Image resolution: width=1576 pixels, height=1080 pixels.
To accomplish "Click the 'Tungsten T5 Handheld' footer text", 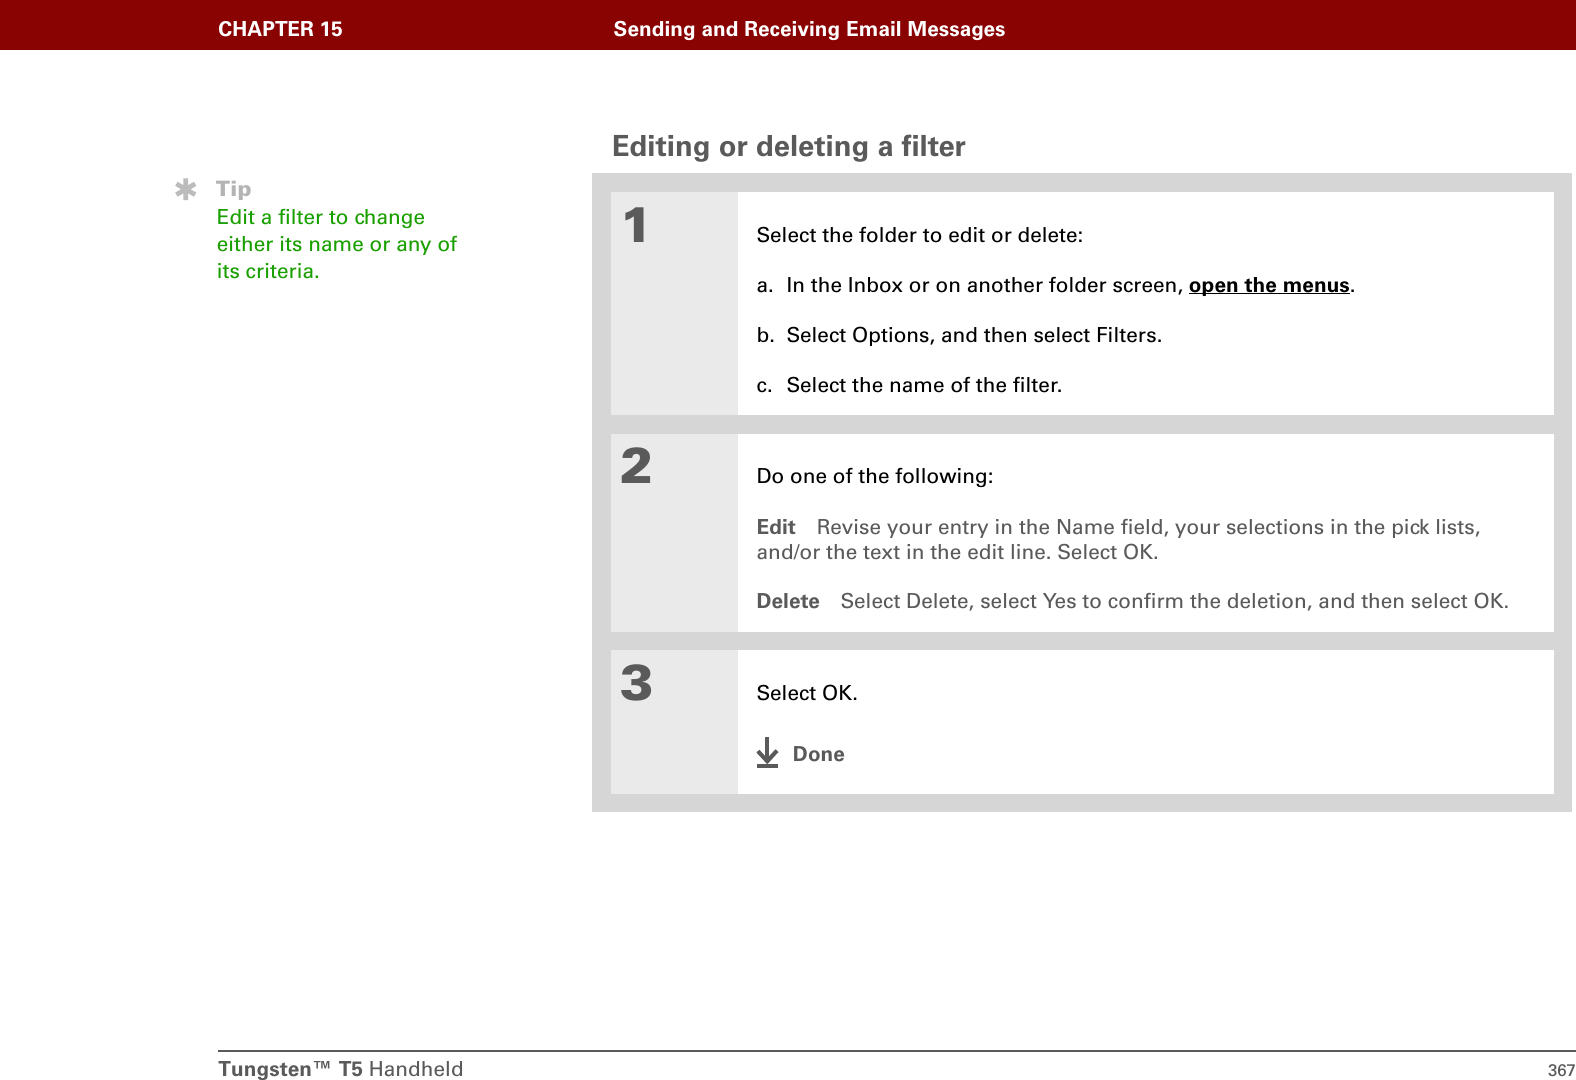I will [x=341, y=1069].
